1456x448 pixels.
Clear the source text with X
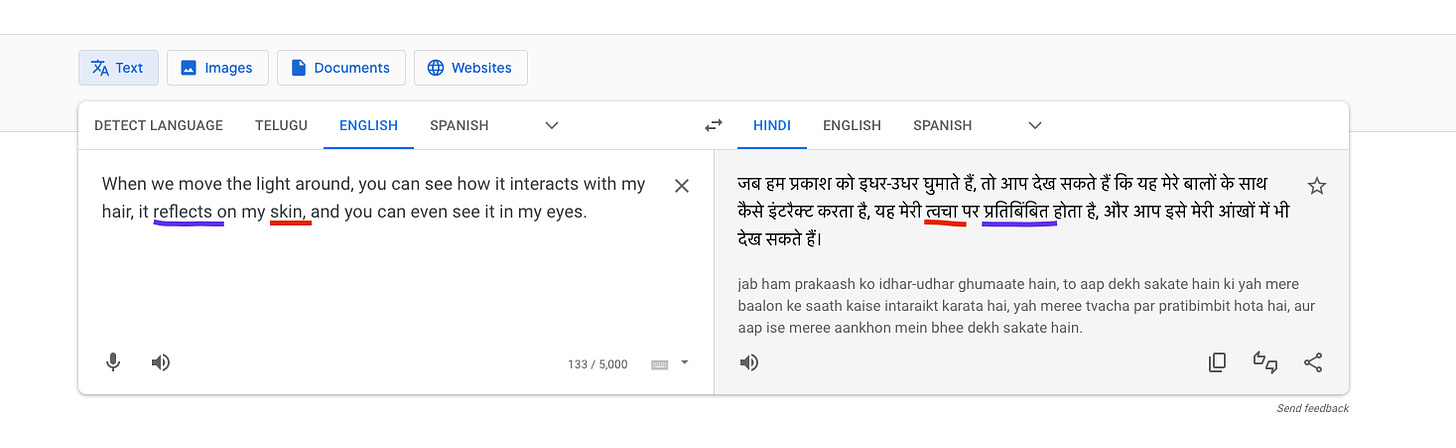click(x=682, y=186)
